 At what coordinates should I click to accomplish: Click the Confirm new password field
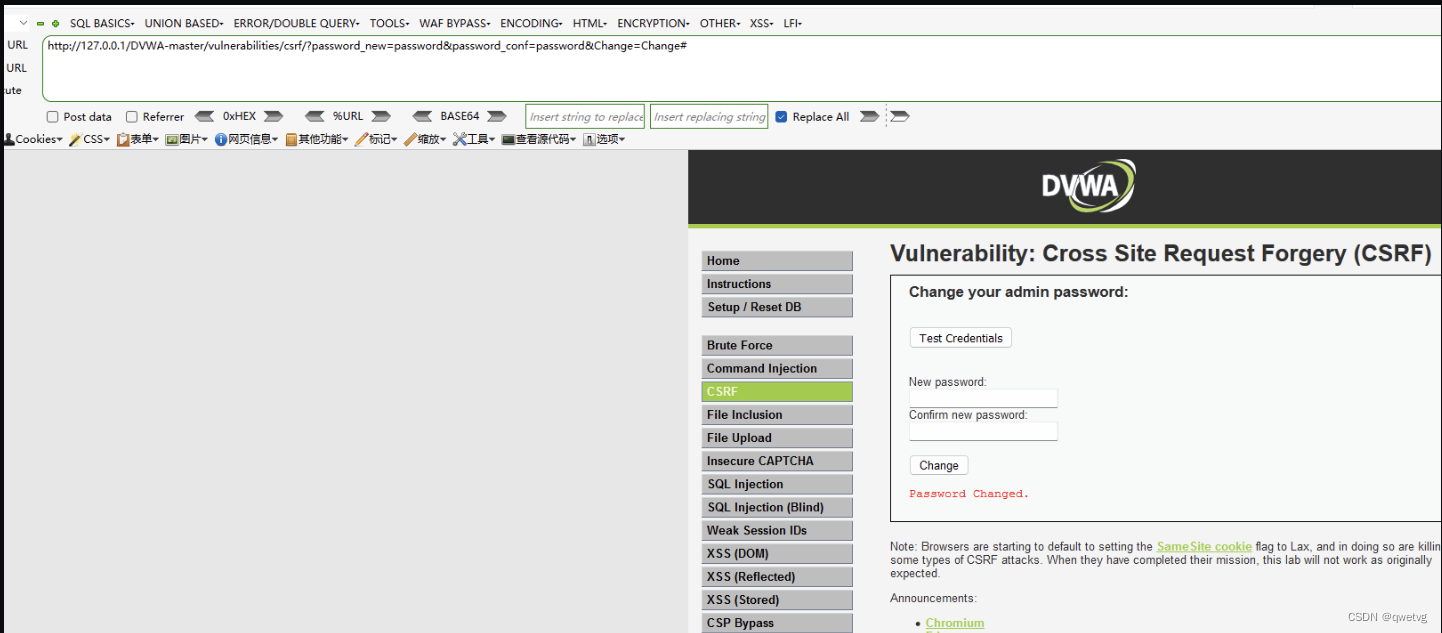(x=983, y=431)
